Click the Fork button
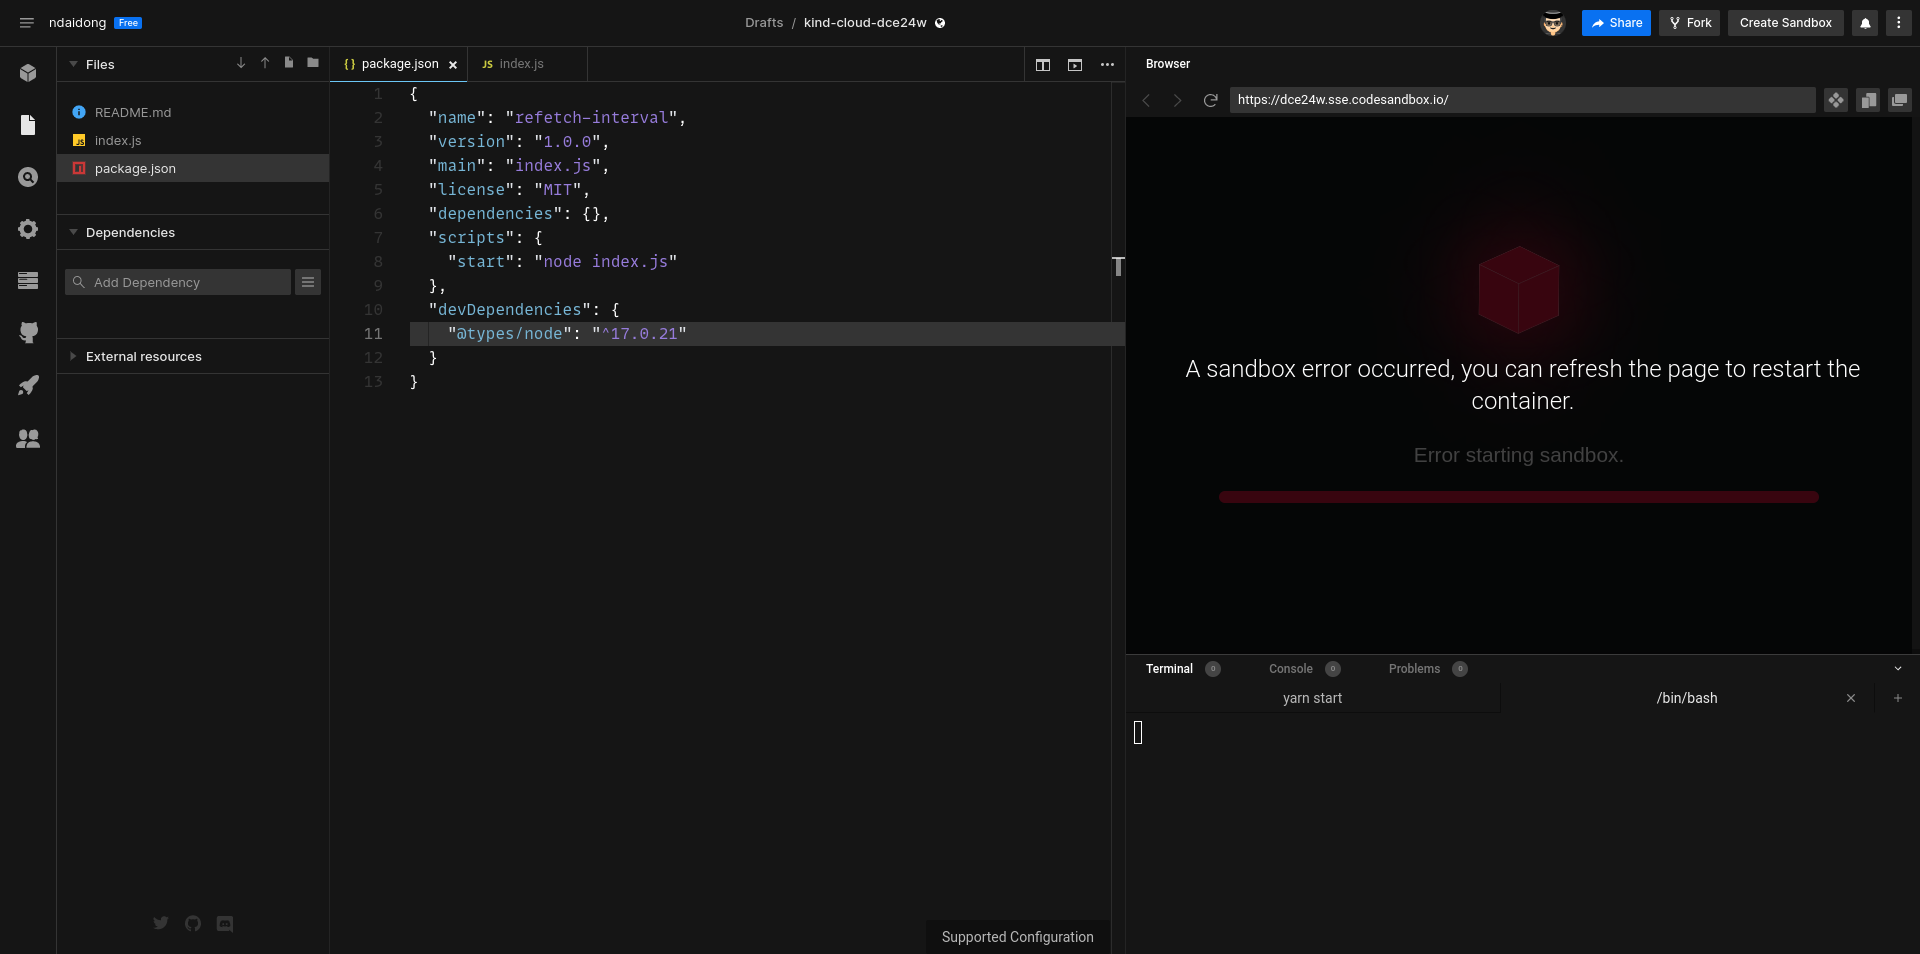 [1688, 22]
